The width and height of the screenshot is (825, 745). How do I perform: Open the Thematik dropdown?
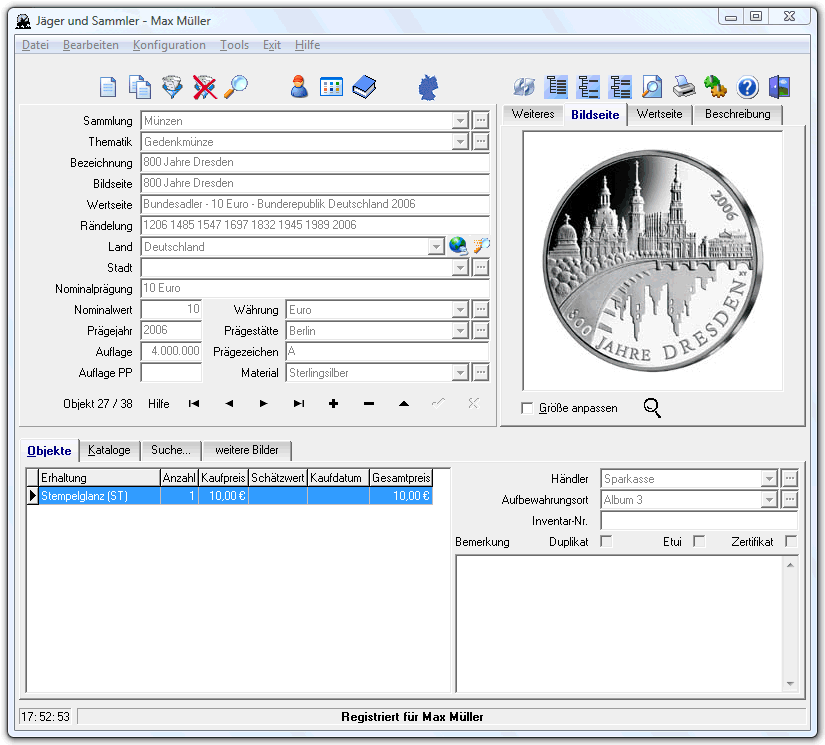point(460,142)
